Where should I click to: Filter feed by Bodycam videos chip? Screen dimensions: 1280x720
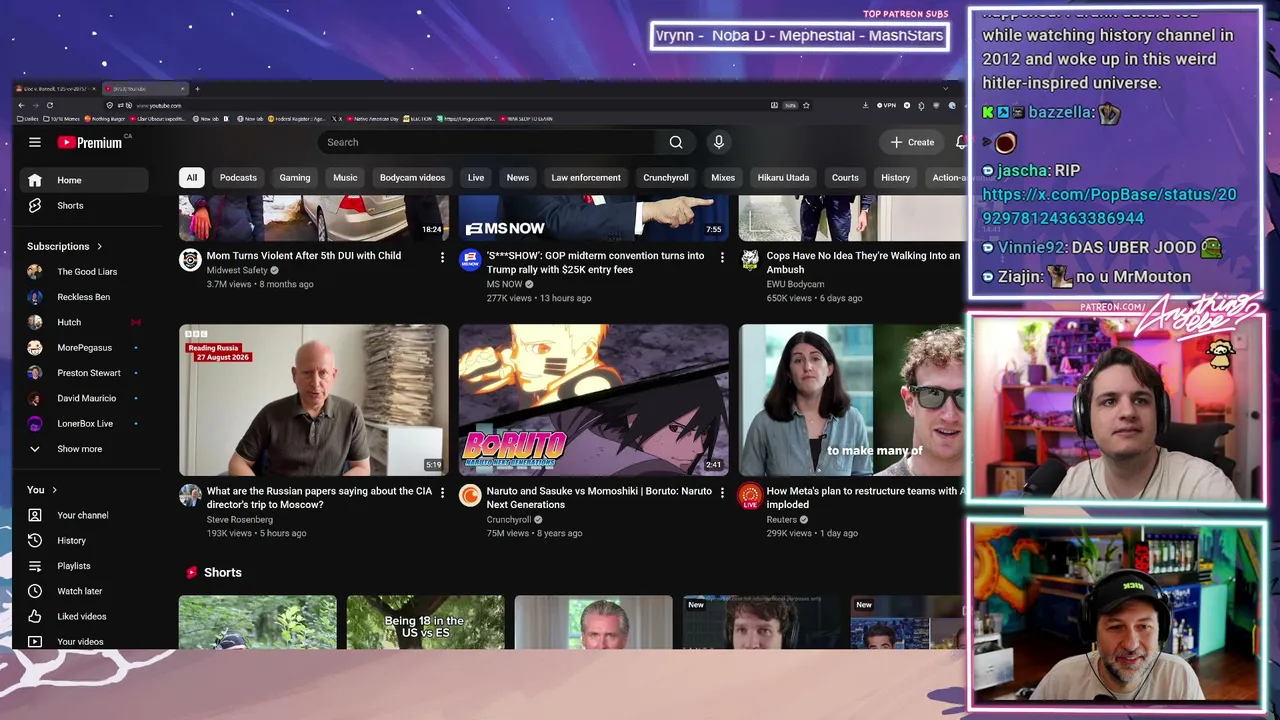tap(412, 178)
